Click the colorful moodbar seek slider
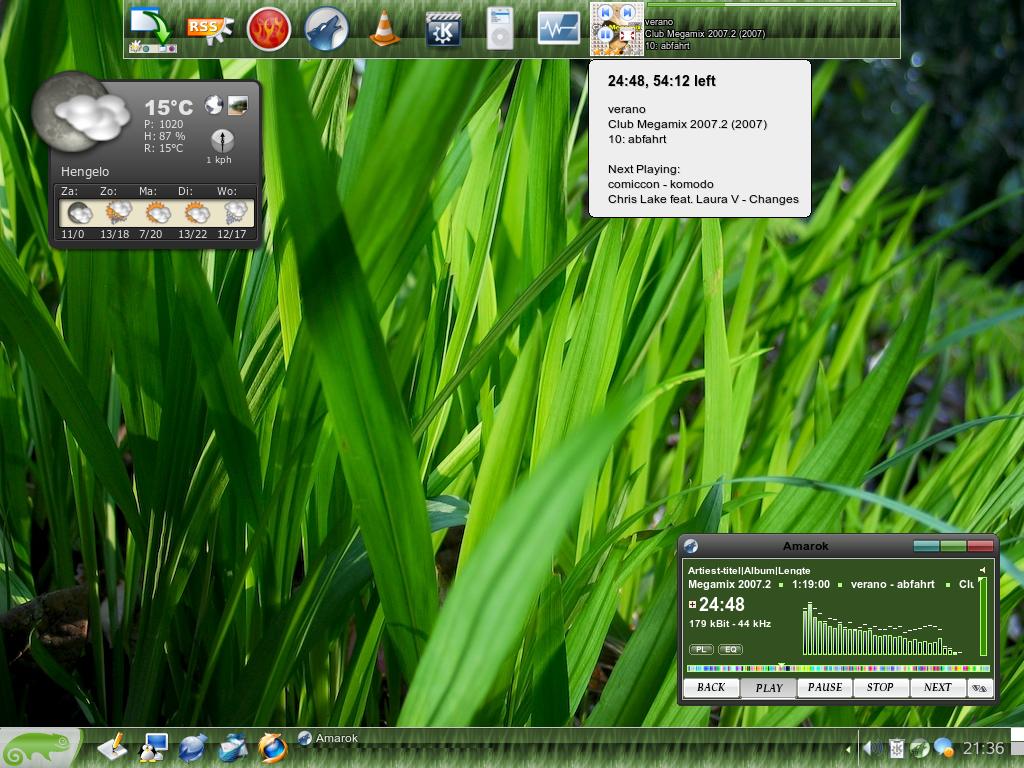Viewport: 1024px width, 768px height. [x=838, y=668]
